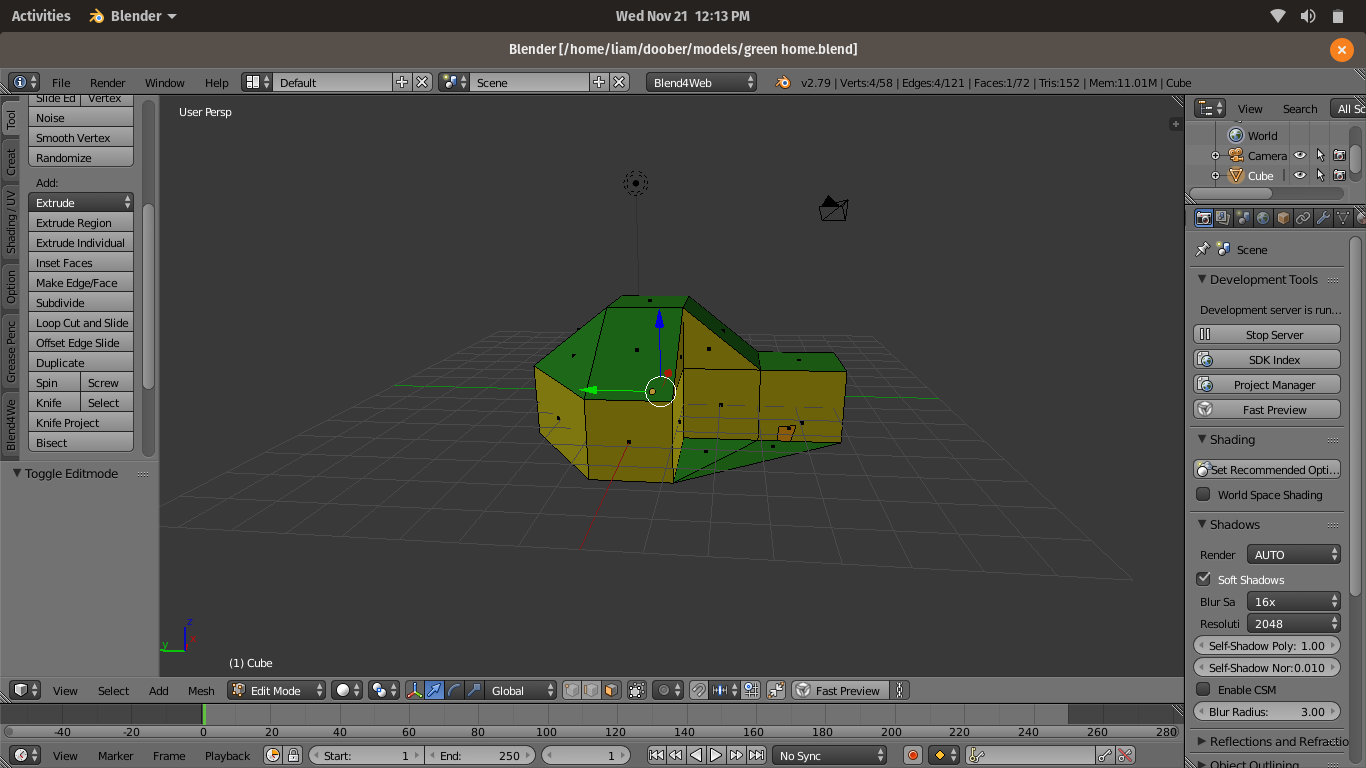The image size is (1366, 768).
Task: Expand the Camera tree item
Action: pyautogui.click(x=1216, y=156)
